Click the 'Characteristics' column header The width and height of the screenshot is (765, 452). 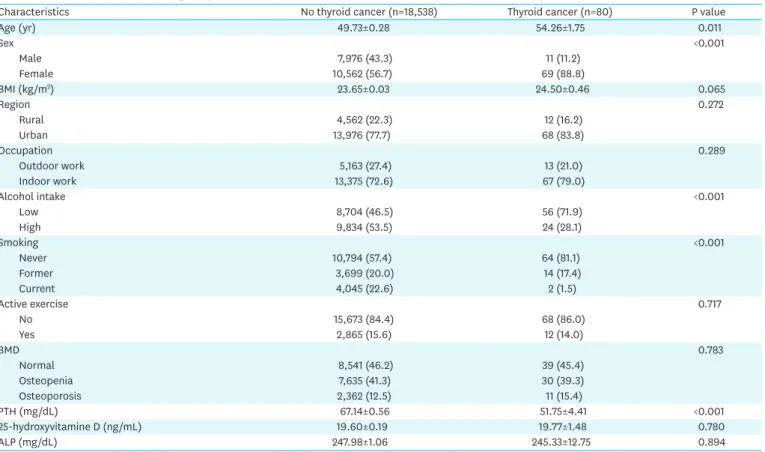click(34, 12)
